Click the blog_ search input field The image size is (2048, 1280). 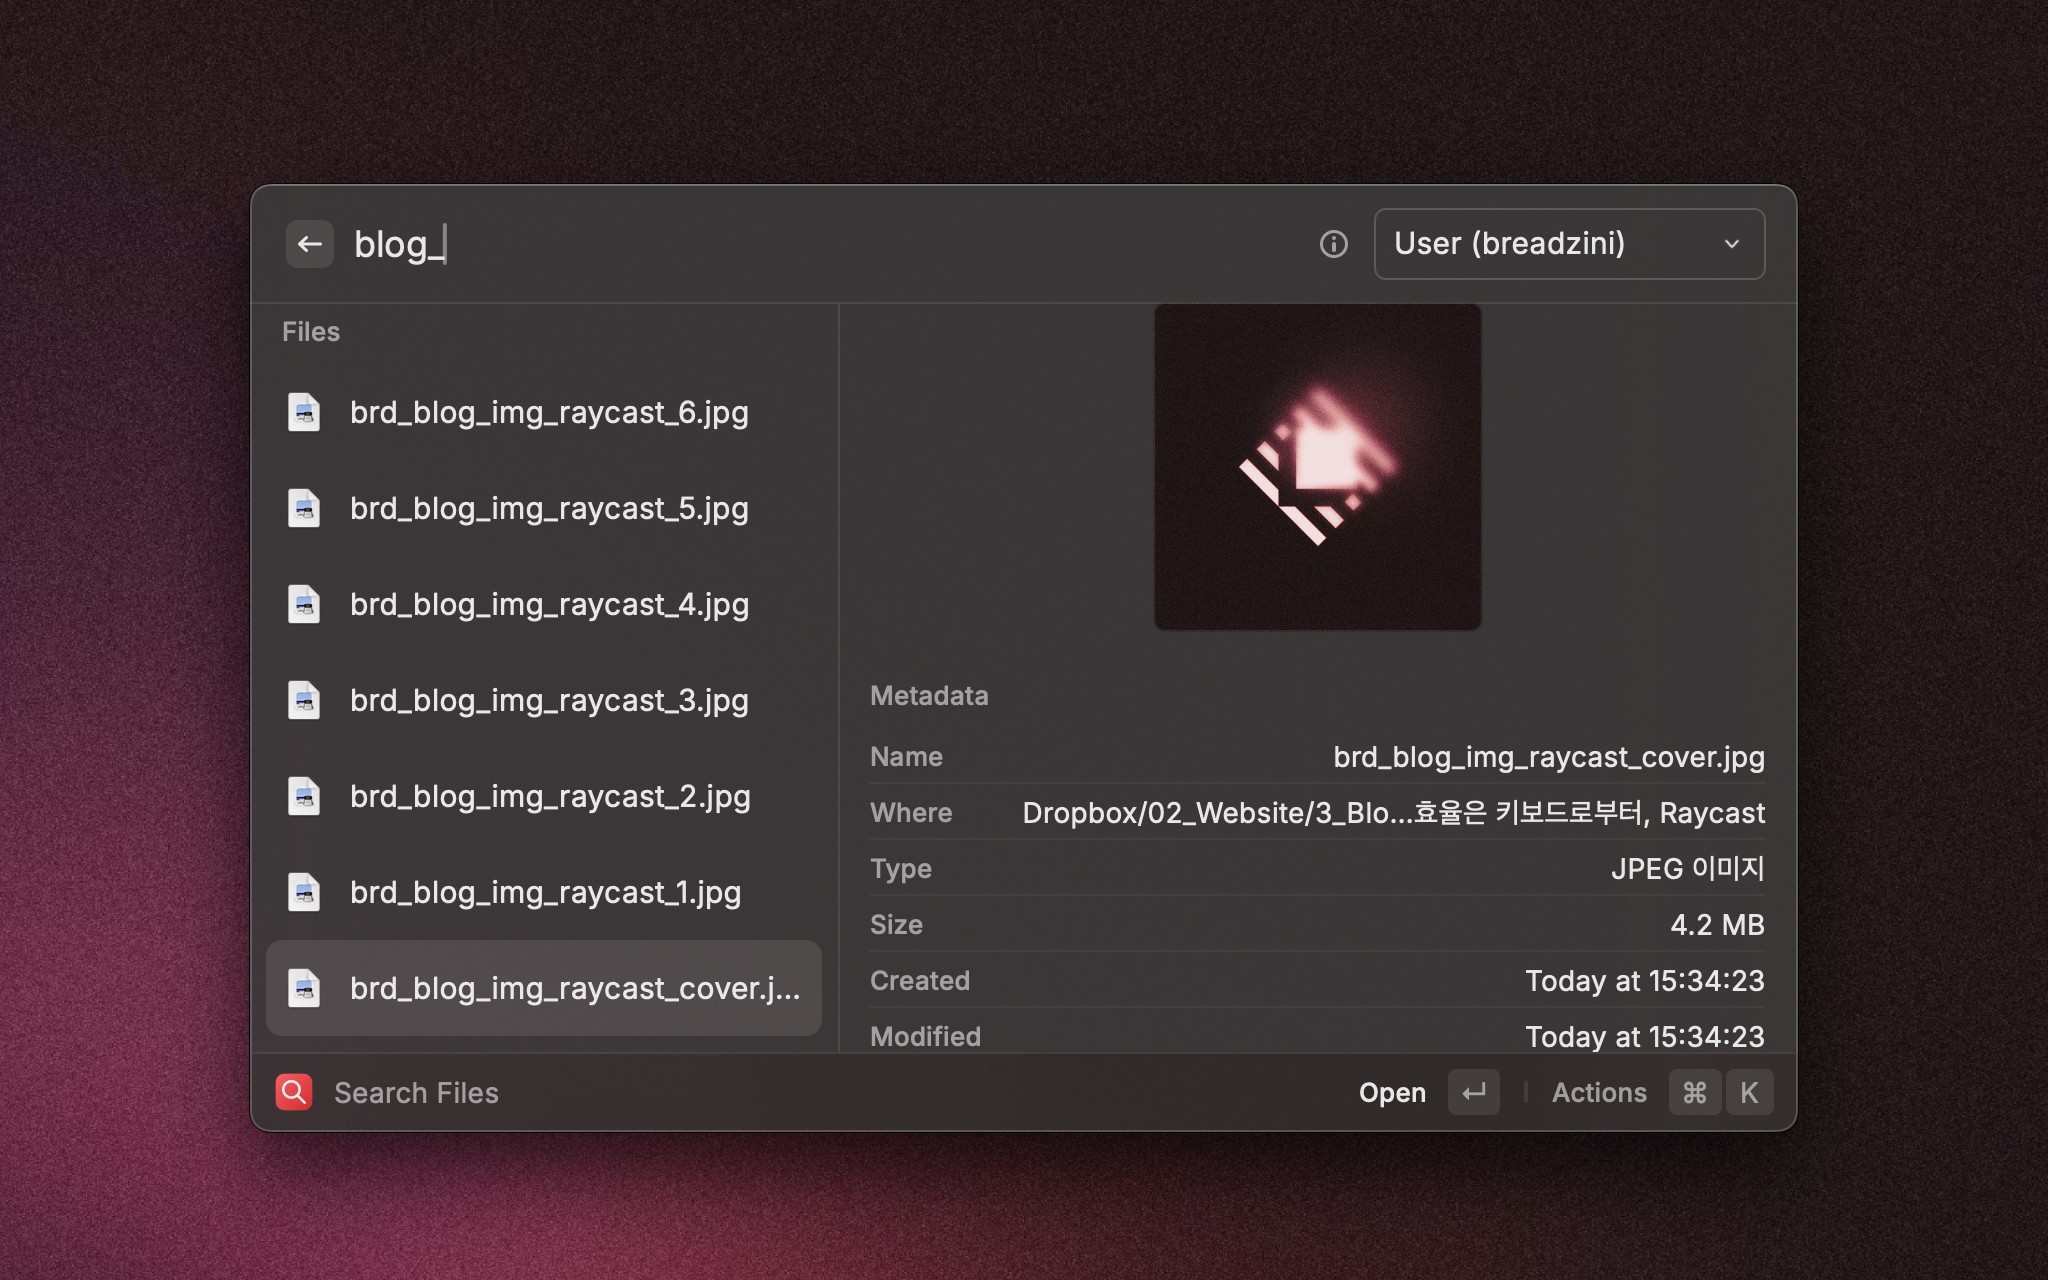pyautogui.click(x=820, y=244)
